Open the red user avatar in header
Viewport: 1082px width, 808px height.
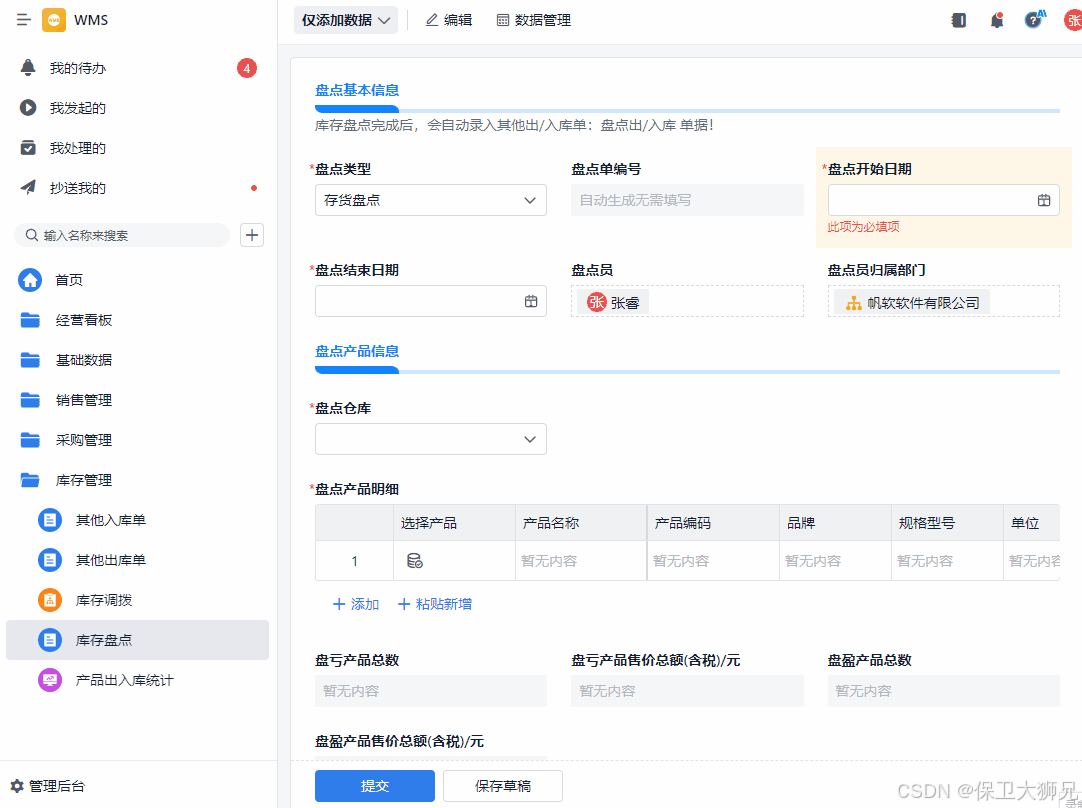[x=1073, y=20]
